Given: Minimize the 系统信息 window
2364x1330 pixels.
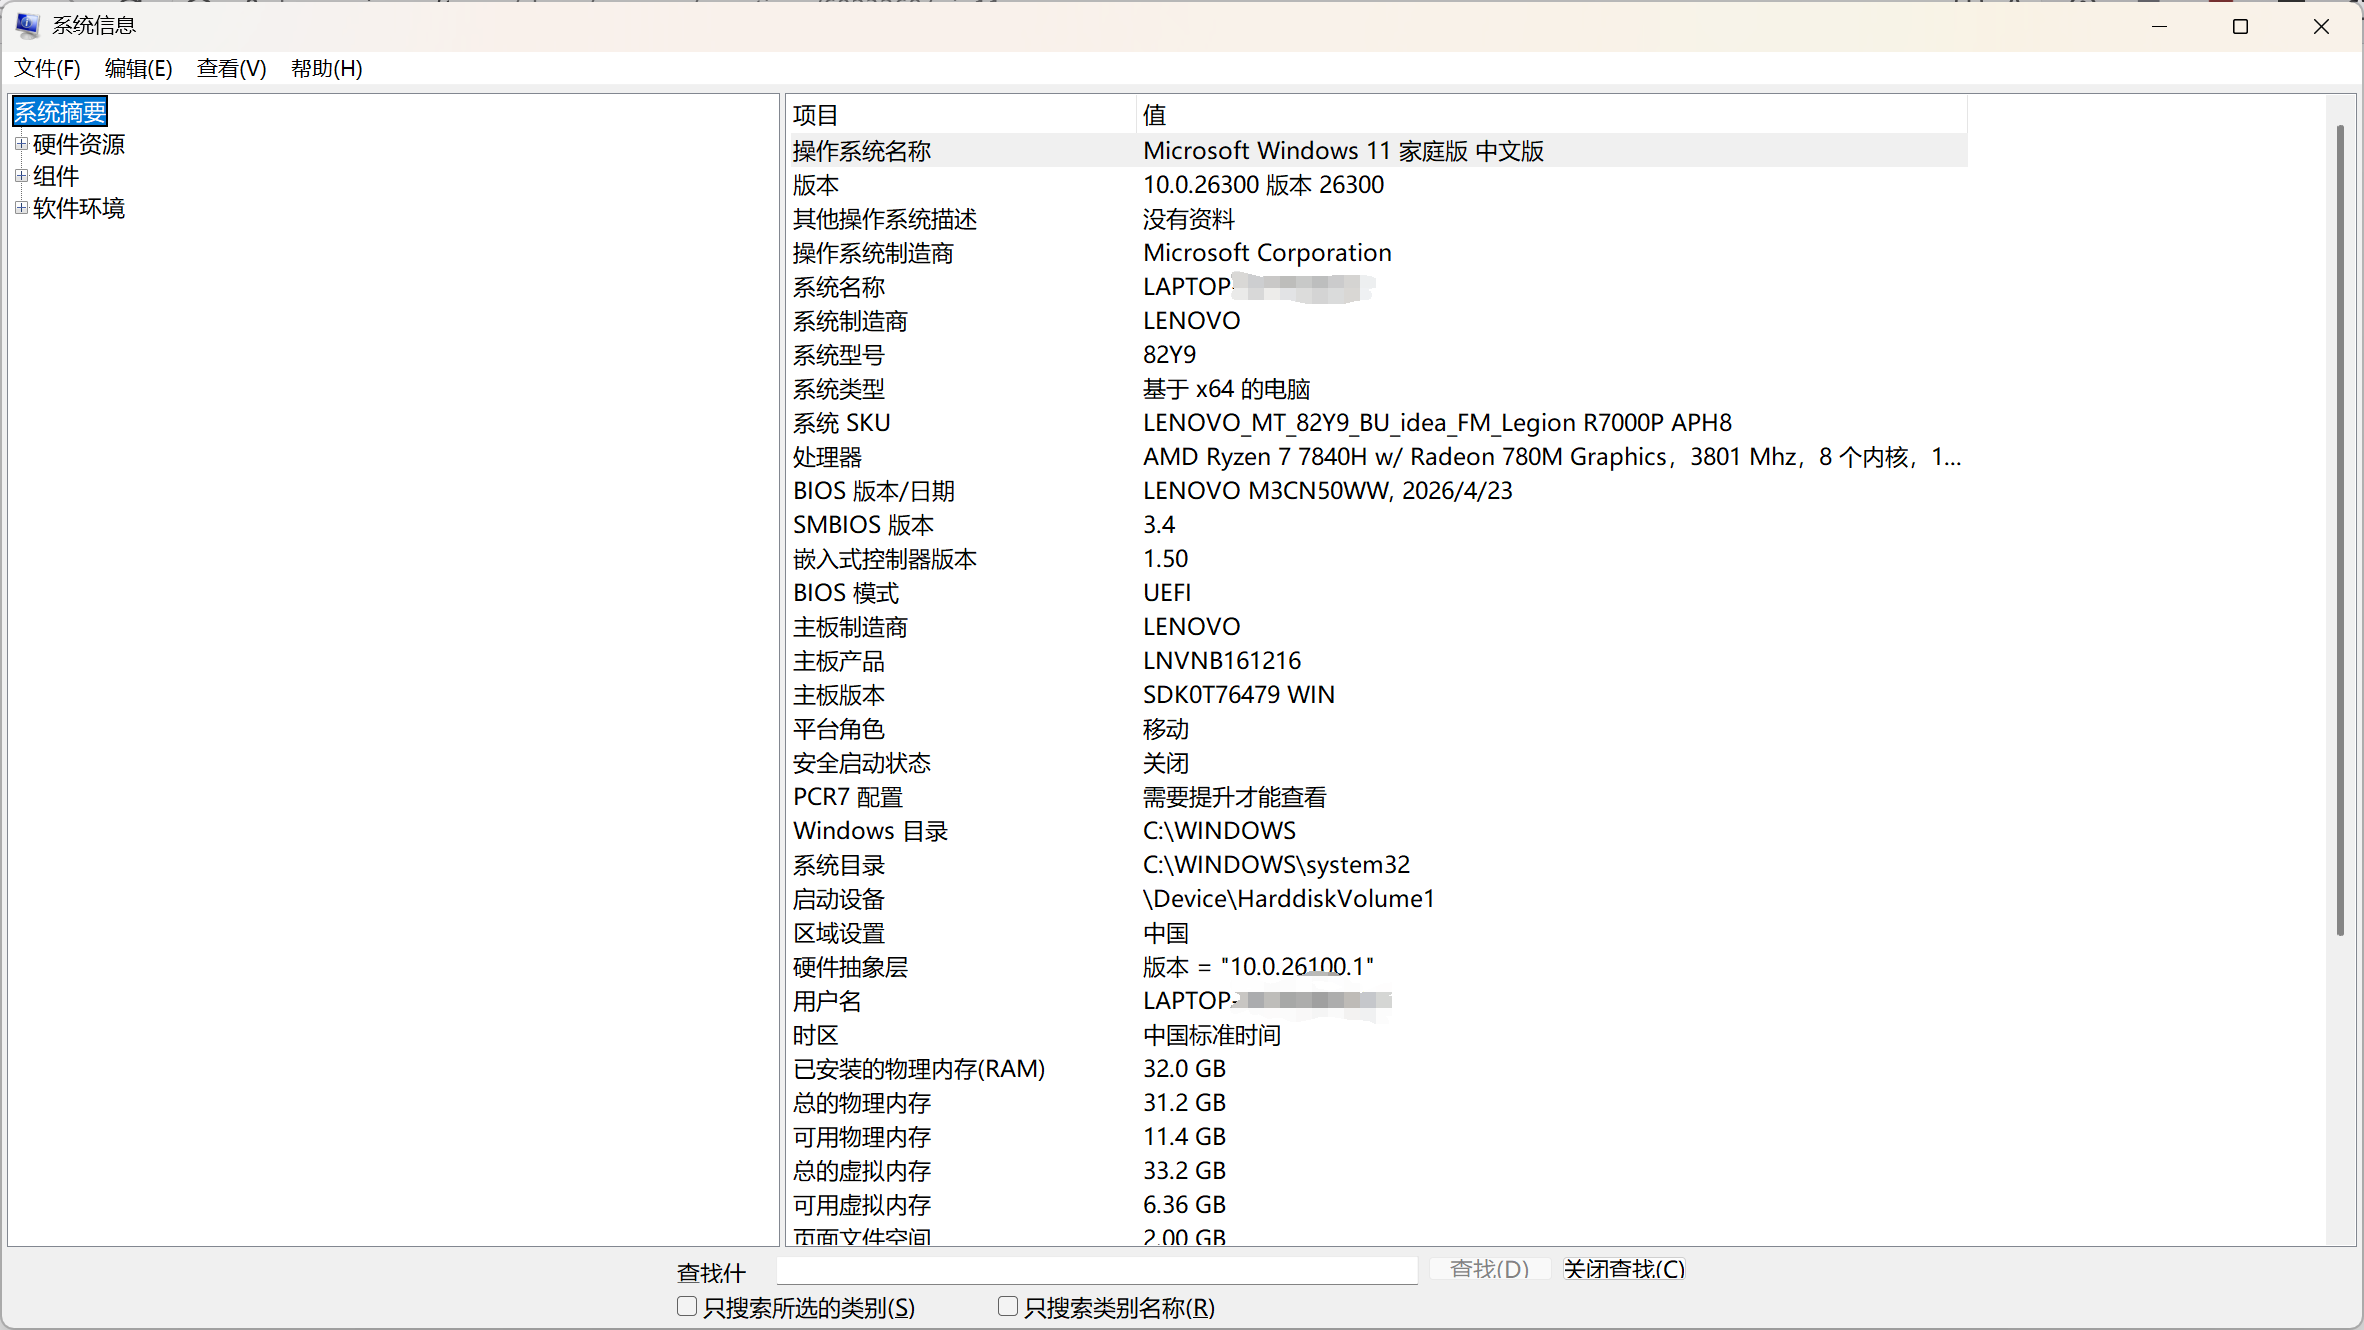Looking at the screenshot, I should pyautogui.click(x=2159, y=26).
